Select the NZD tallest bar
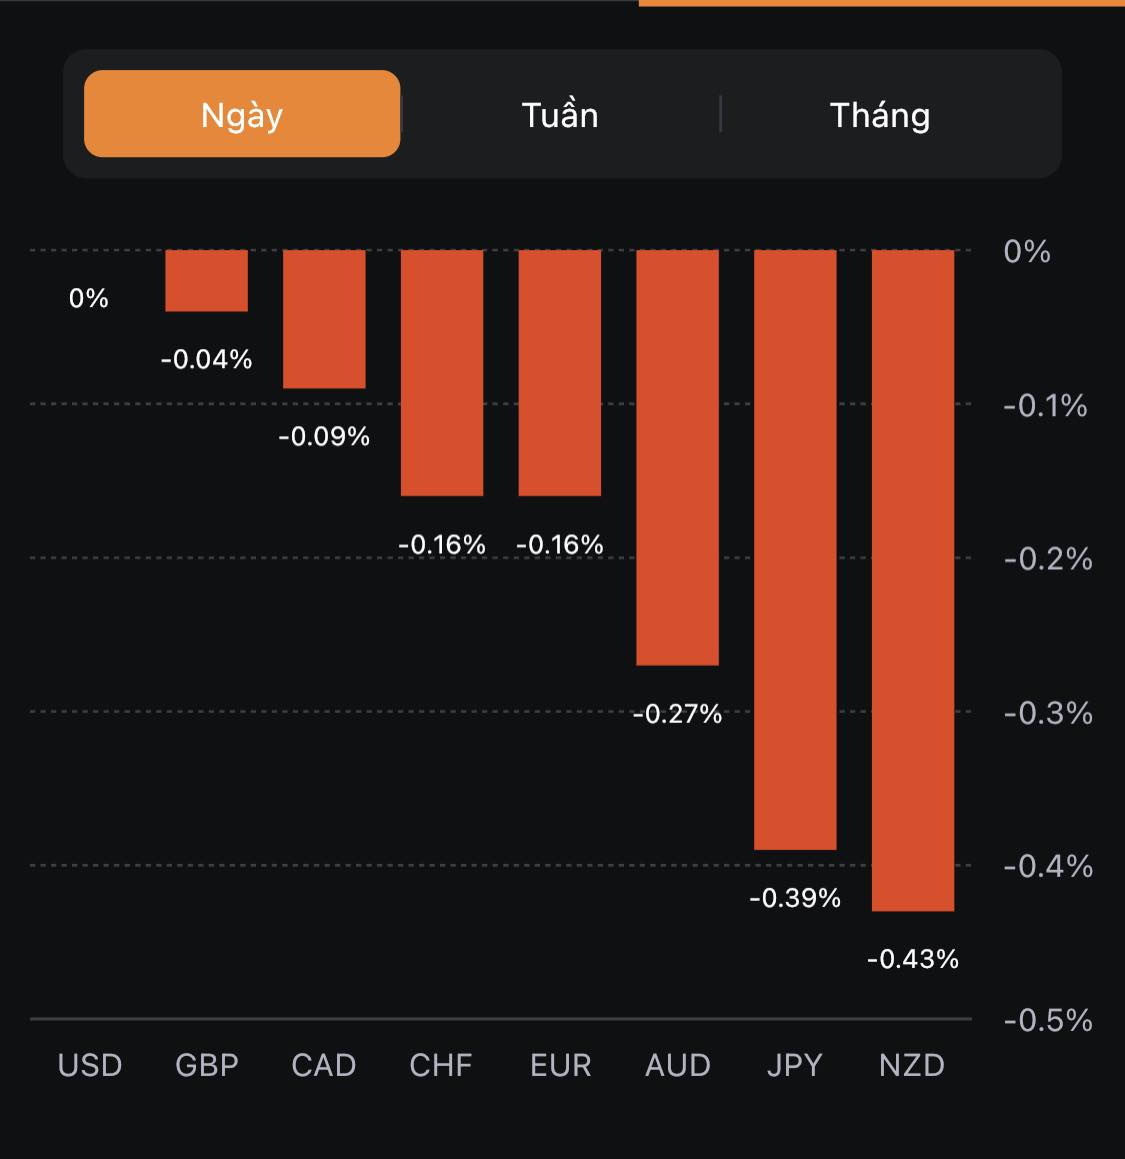Screen dimensions: 1125x1159 (x=913, y=580)
